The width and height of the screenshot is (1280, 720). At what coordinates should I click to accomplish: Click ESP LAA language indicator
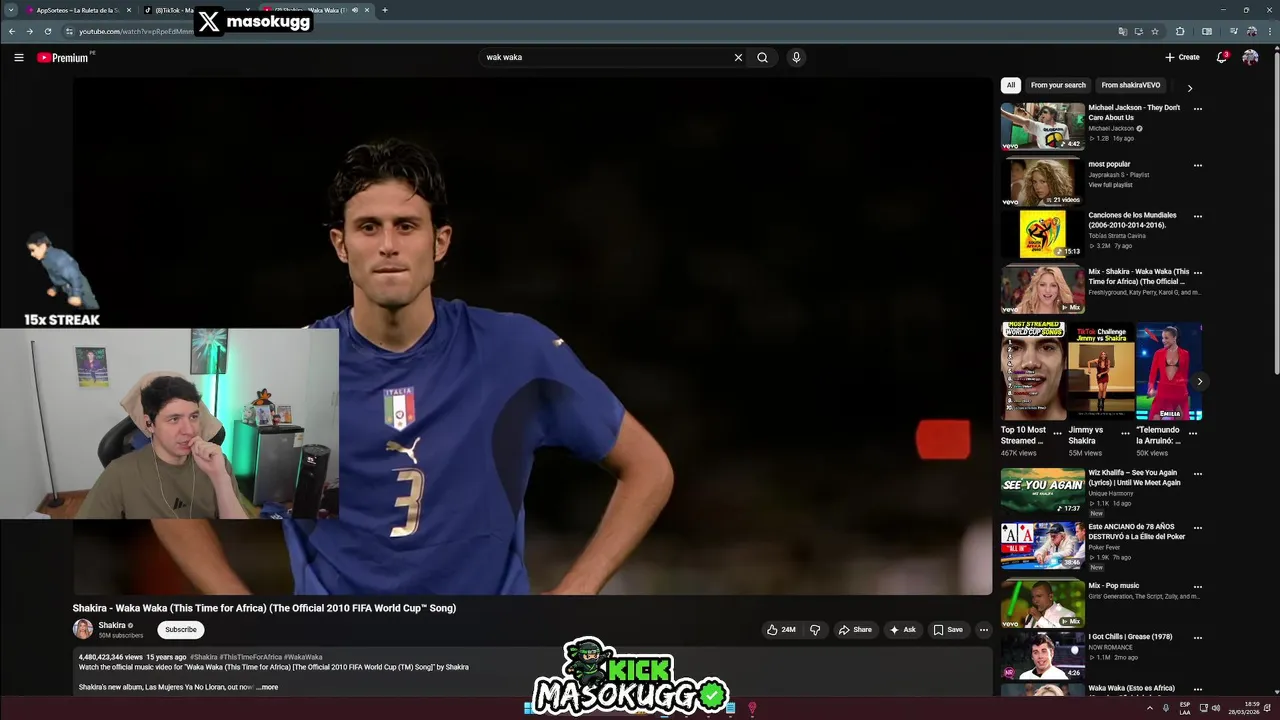[1185, 708]
